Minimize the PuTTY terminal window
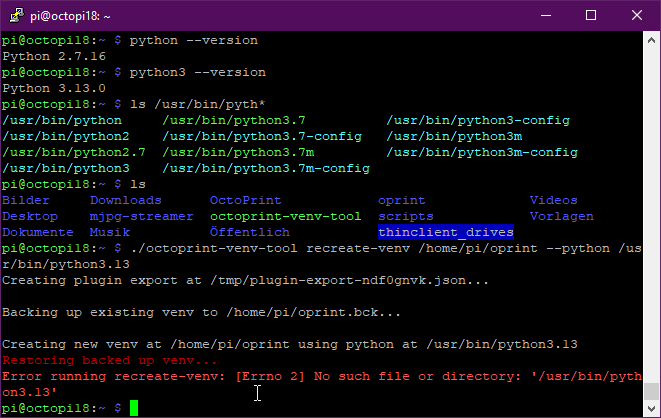The width and height of the screenshot is (661, 418). click(545, 15)
